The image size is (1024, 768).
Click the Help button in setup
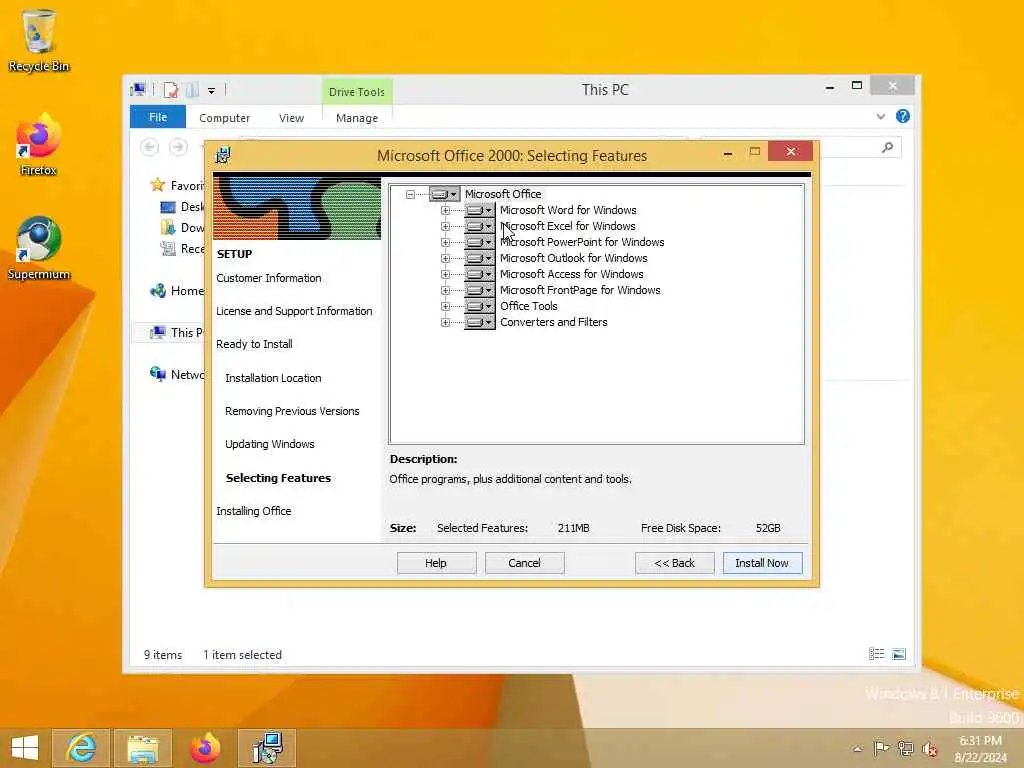pyautogui.click(x=436, y=563)
